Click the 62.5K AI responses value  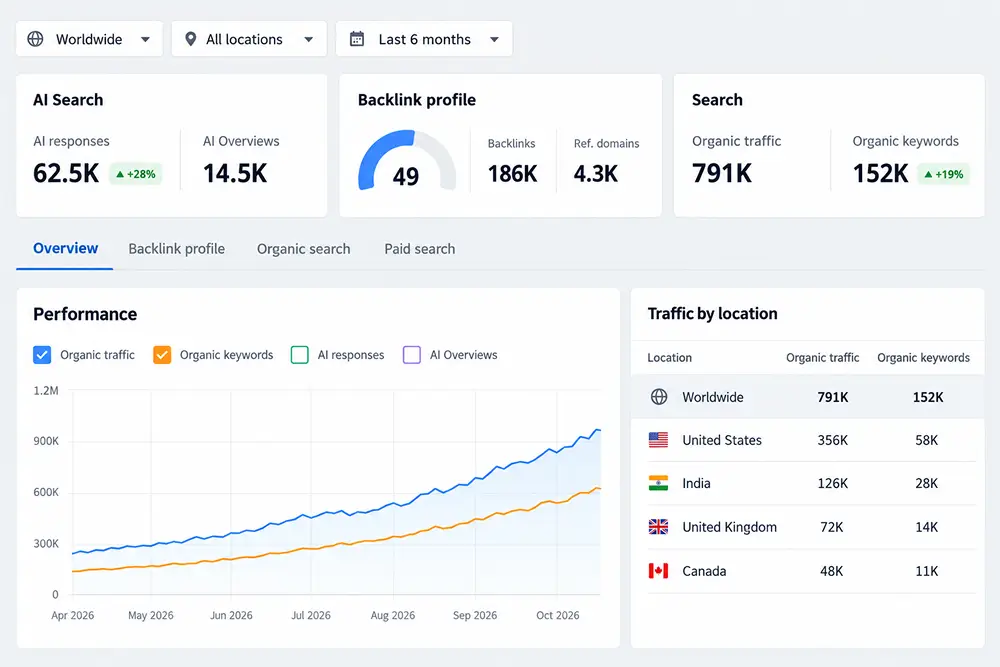coord(66,173)
